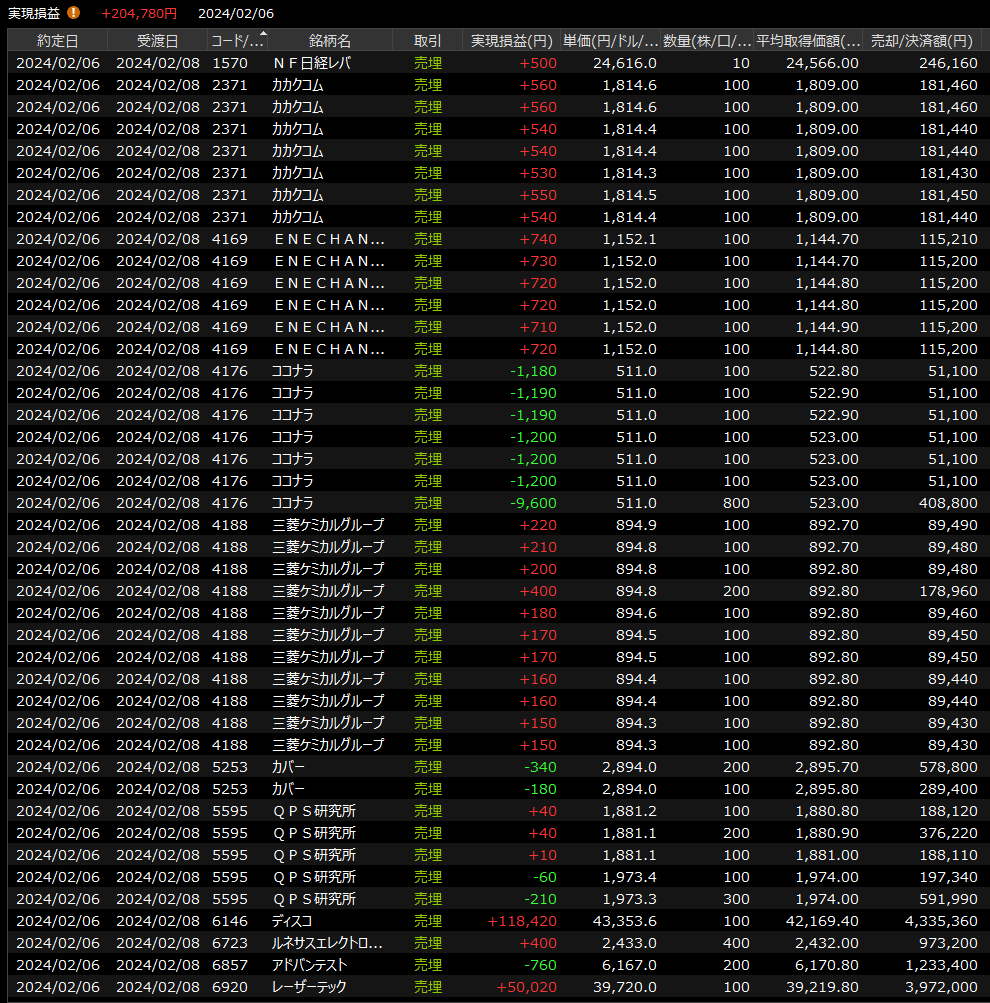Screen dimensions: 990x1003
Task: Click the 単価 column header
Action: 610,41
